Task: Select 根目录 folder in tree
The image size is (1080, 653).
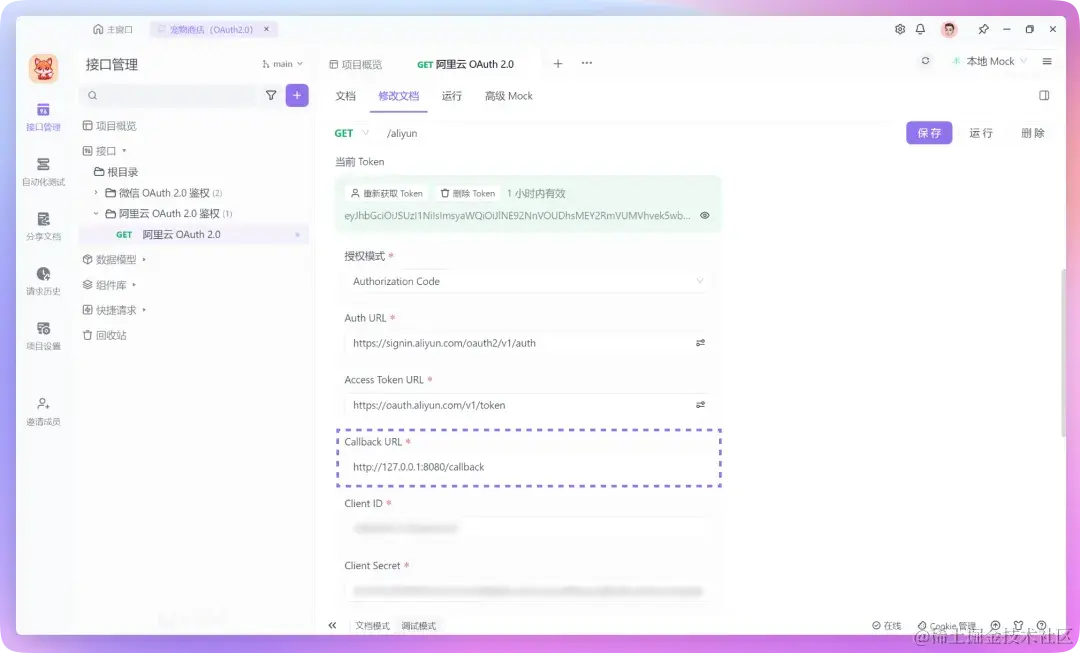Action: [x=116, y=172]
